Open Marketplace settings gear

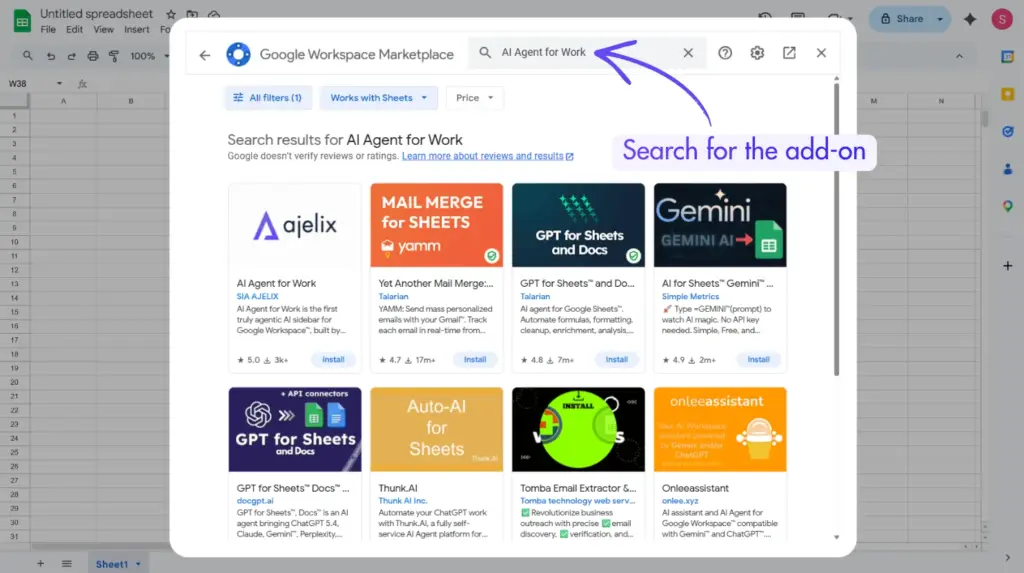point(757,53)
